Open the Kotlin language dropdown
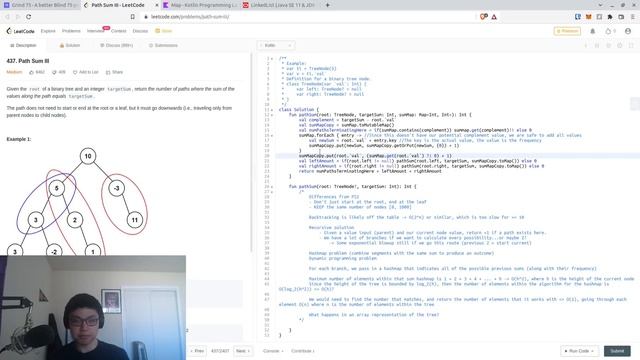This screenshot has height=360, width=640. (276, 45)
